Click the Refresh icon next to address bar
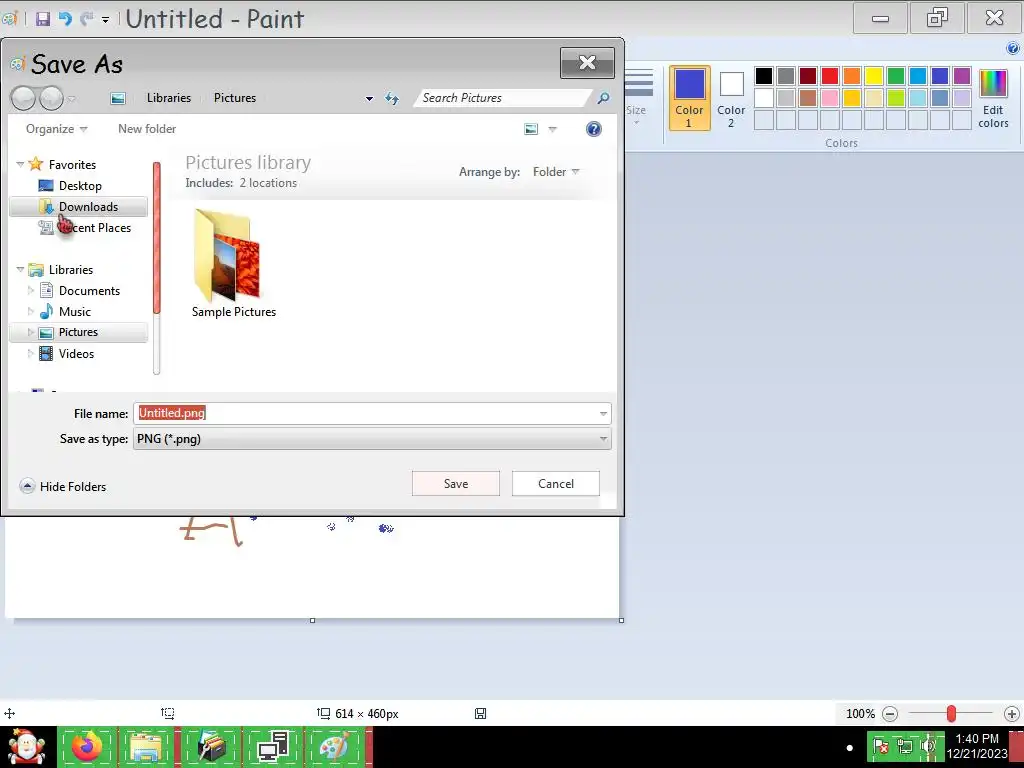Screen dimensions: 1024x768 tap(392, 99)
